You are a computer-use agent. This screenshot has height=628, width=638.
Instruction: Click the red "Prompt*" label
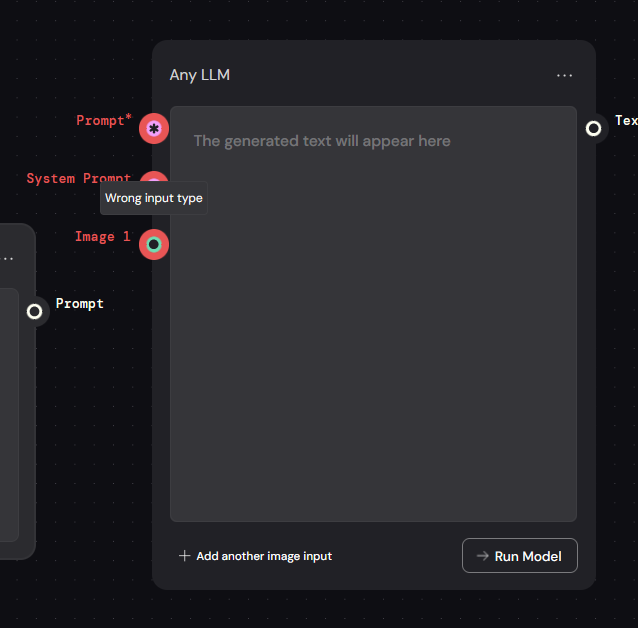pyautogui.click(x=104, y=121)
